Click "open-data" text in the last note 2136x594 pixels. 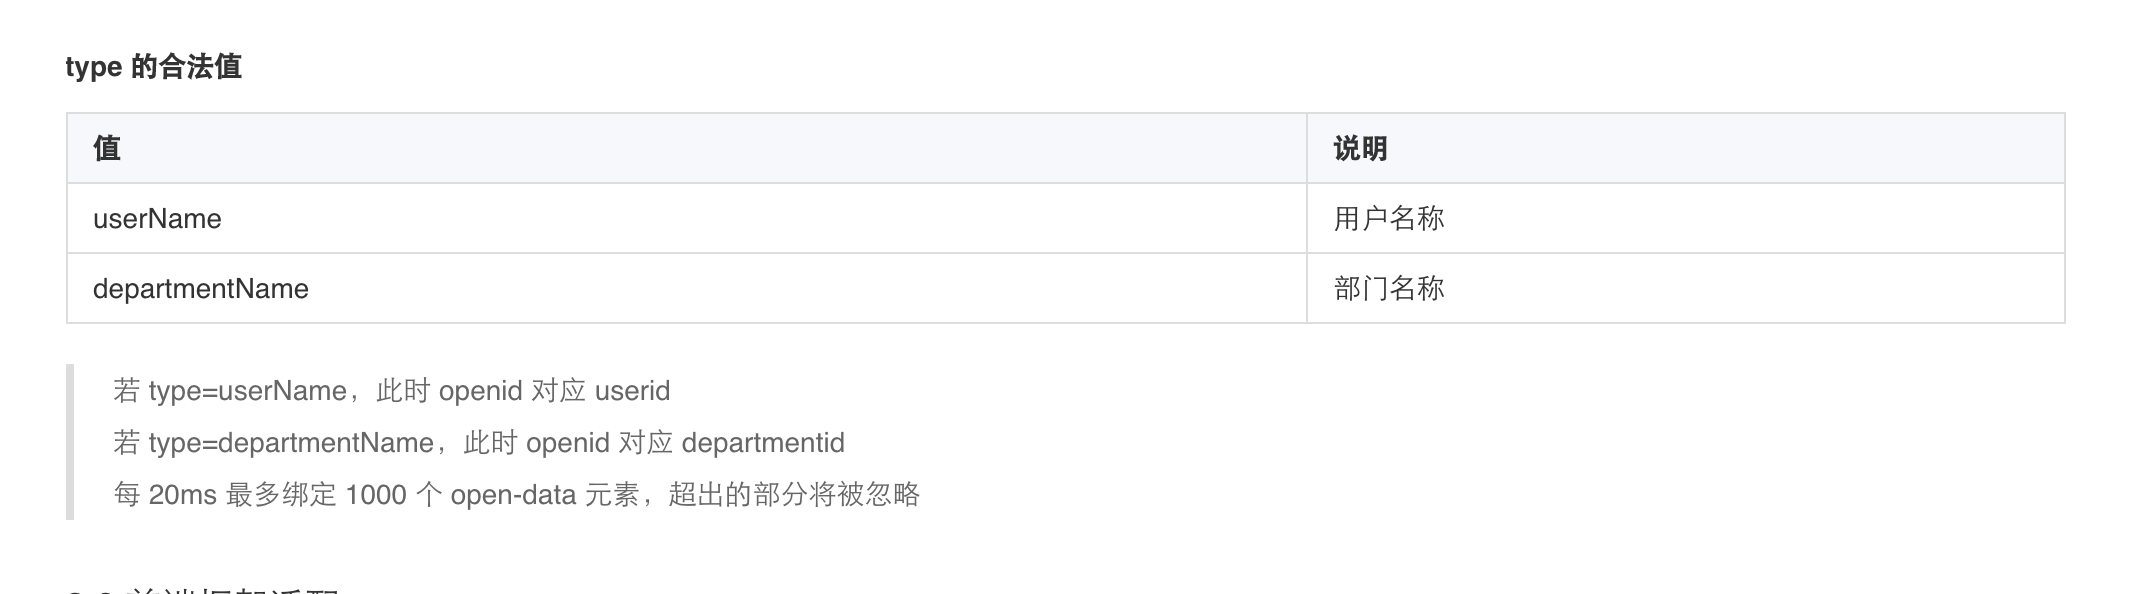pos(513,494)
